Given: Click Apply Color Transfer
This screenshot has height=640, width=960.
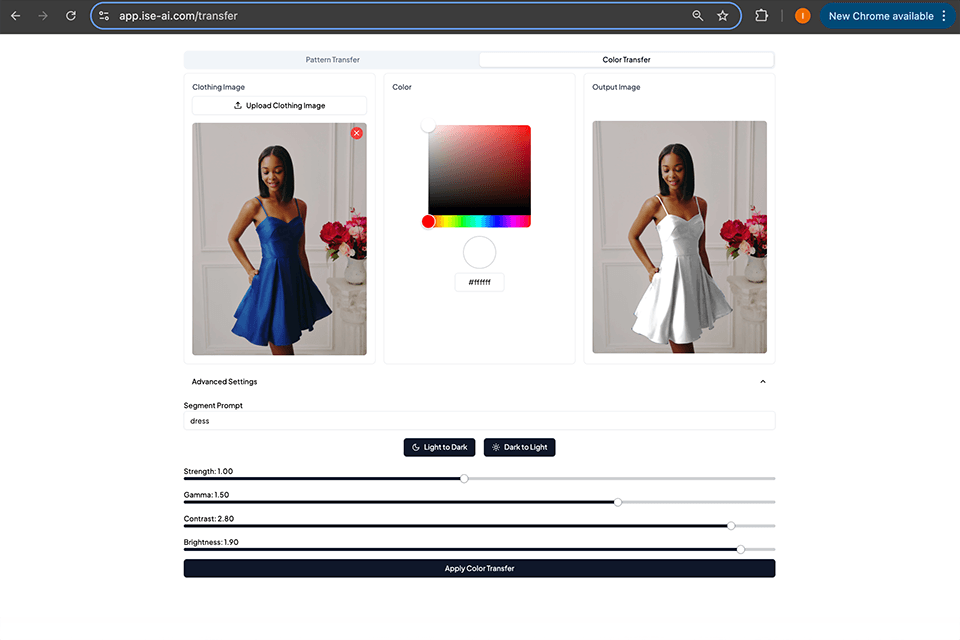Looking at the screenshot, I should click(479, 567).
